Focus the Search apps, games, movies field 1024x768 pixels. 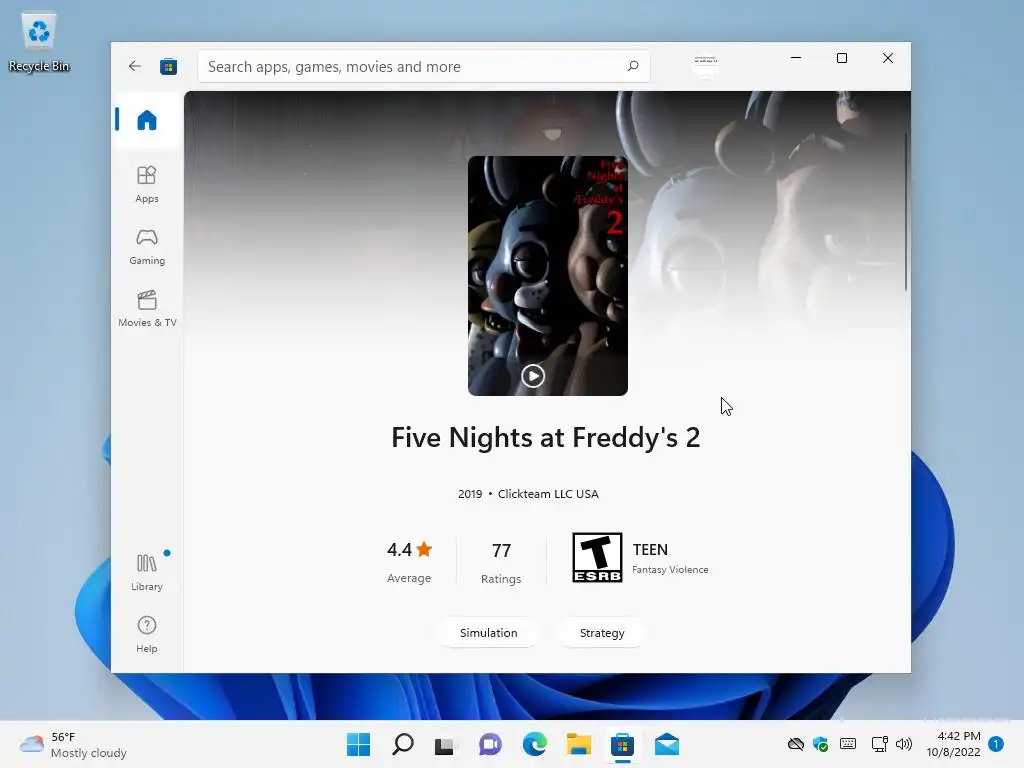(423, 67)
